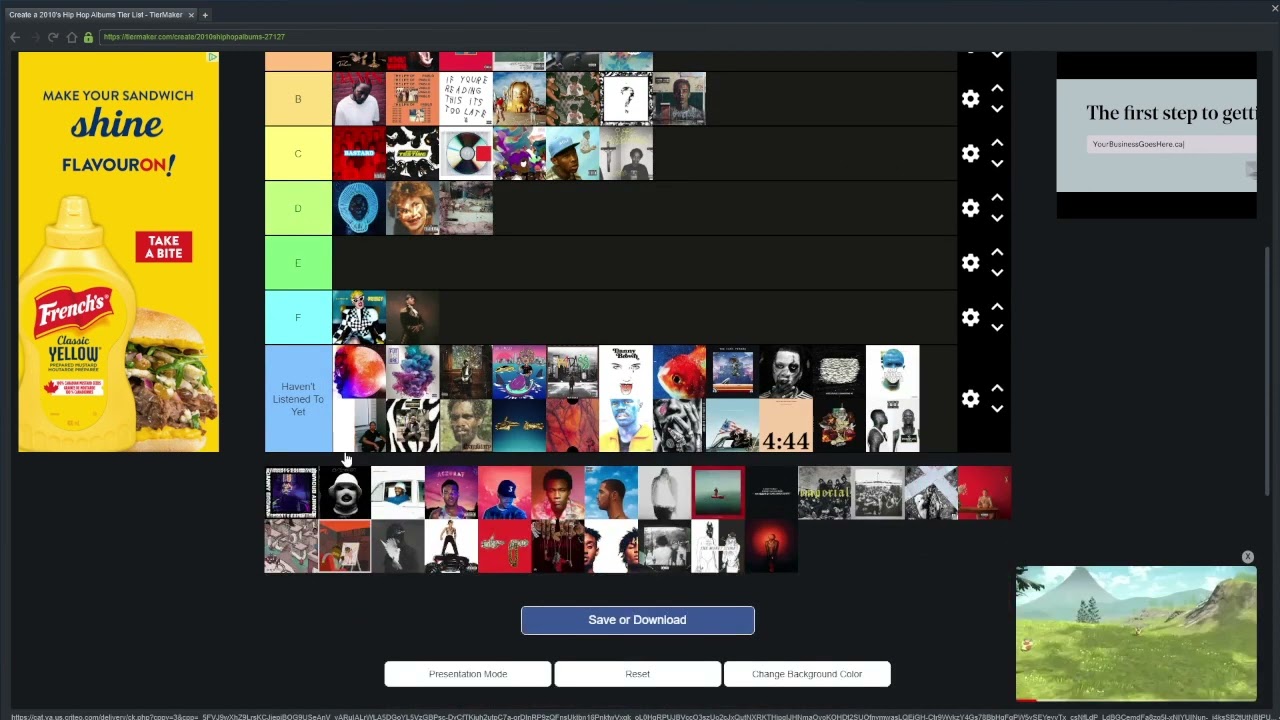Select the golden head Astroworld cover in tier B
This screenshot has height=720, width=1280.
[x=519, y=99]
